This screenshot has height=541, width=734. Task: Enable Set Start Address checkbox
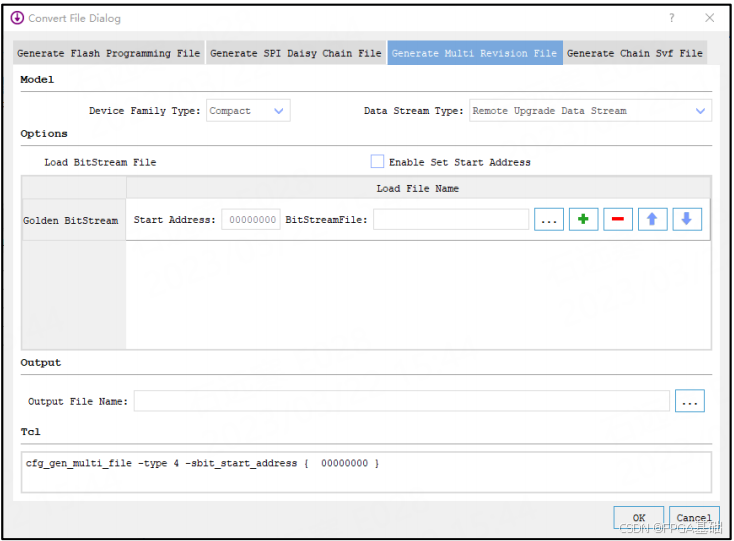tap(377, 161)
